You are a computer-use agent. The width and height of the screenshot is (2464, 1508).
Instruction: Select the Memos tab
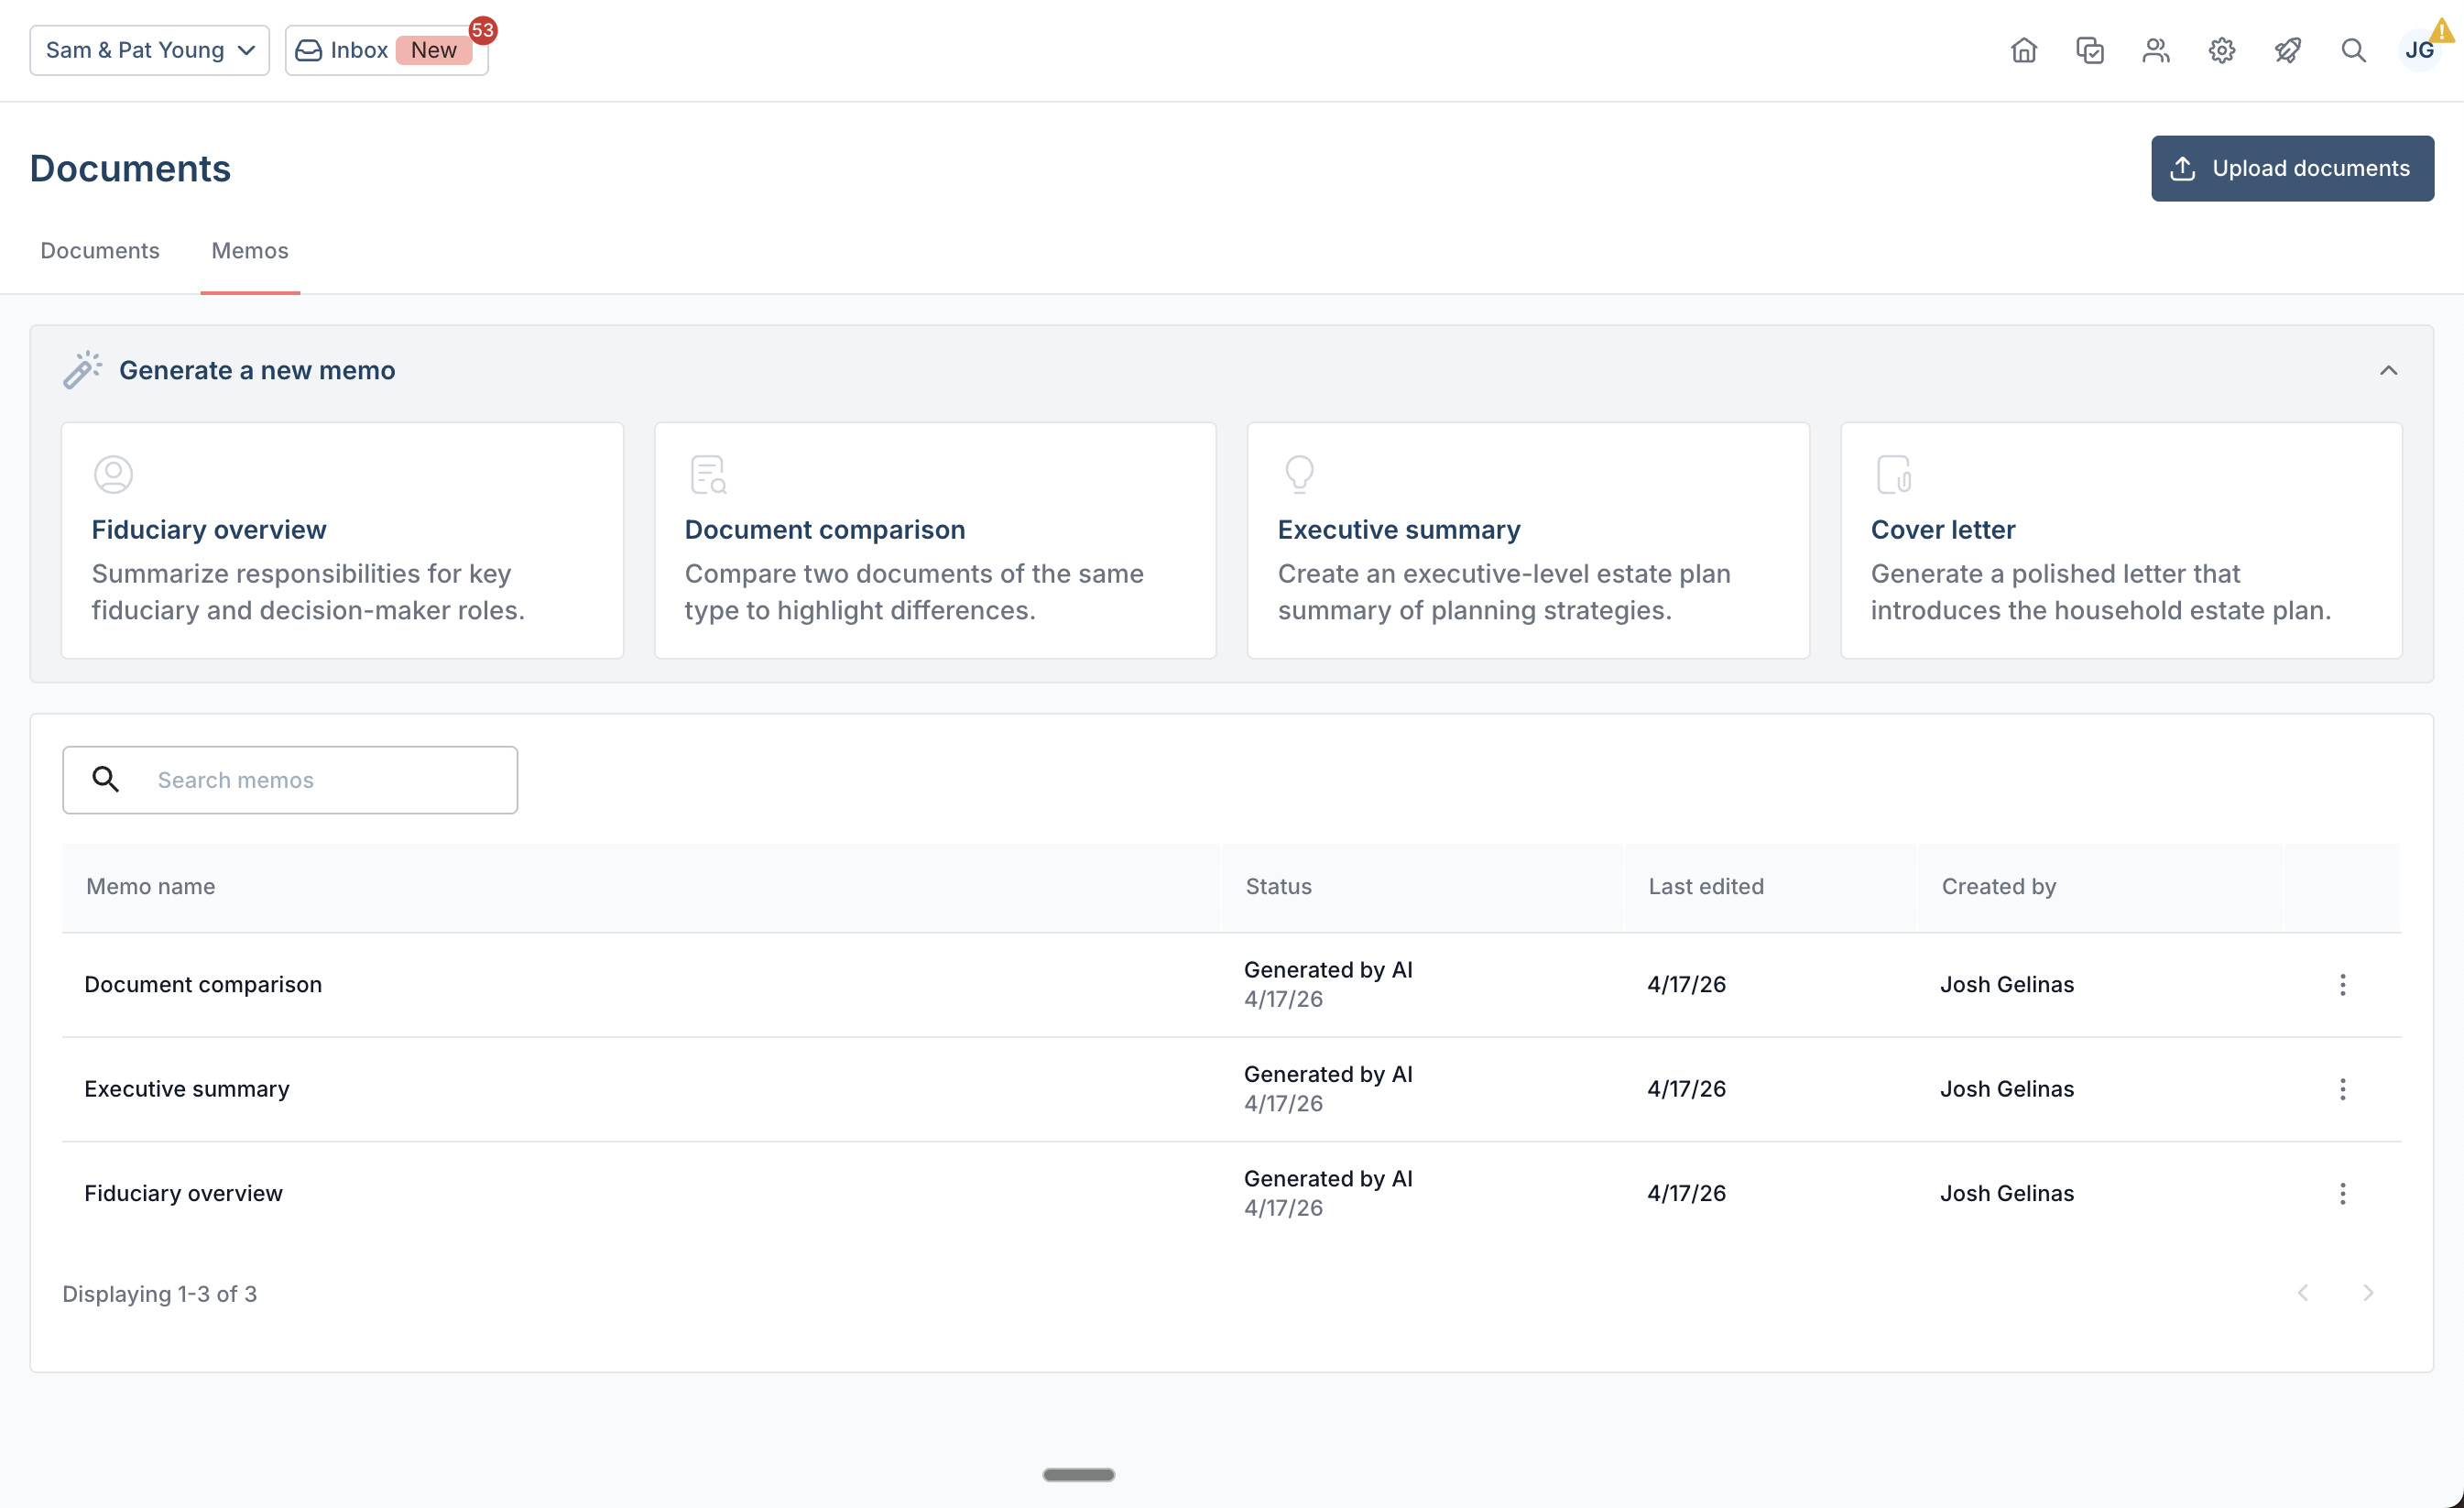(x=250, y=250)
